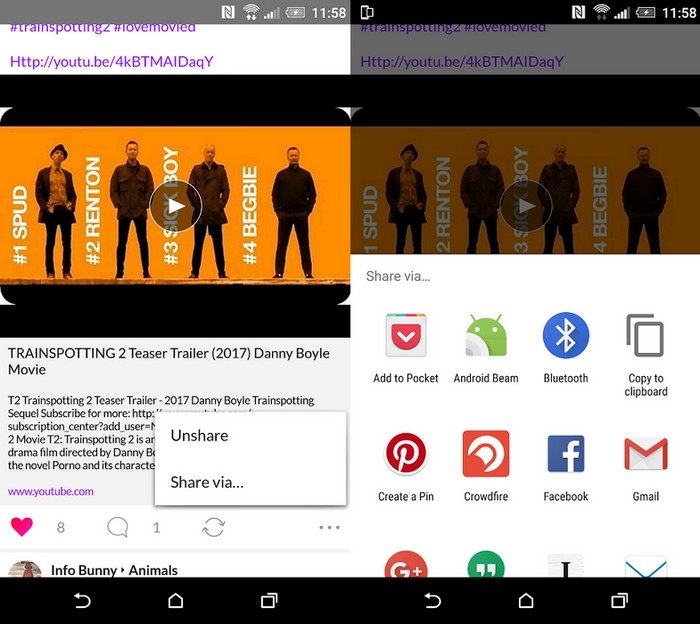Screen dimensions: 700x624
Task: Share via Android Beam
Action: (x=486, y=349)
